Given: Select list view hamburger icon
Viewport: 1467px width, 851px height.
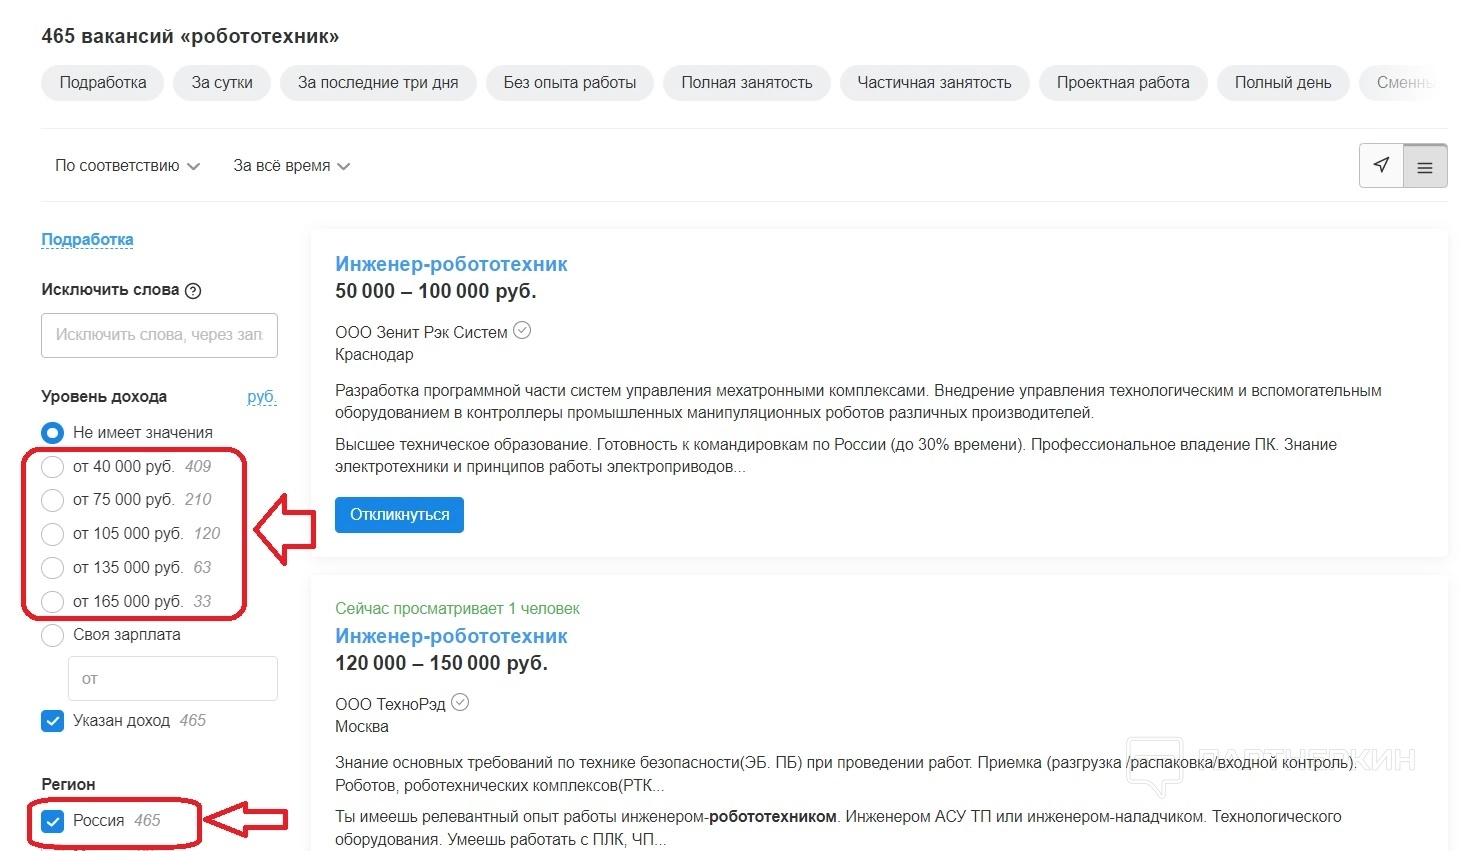Looking at the screenshot, I should (1425, 167).
